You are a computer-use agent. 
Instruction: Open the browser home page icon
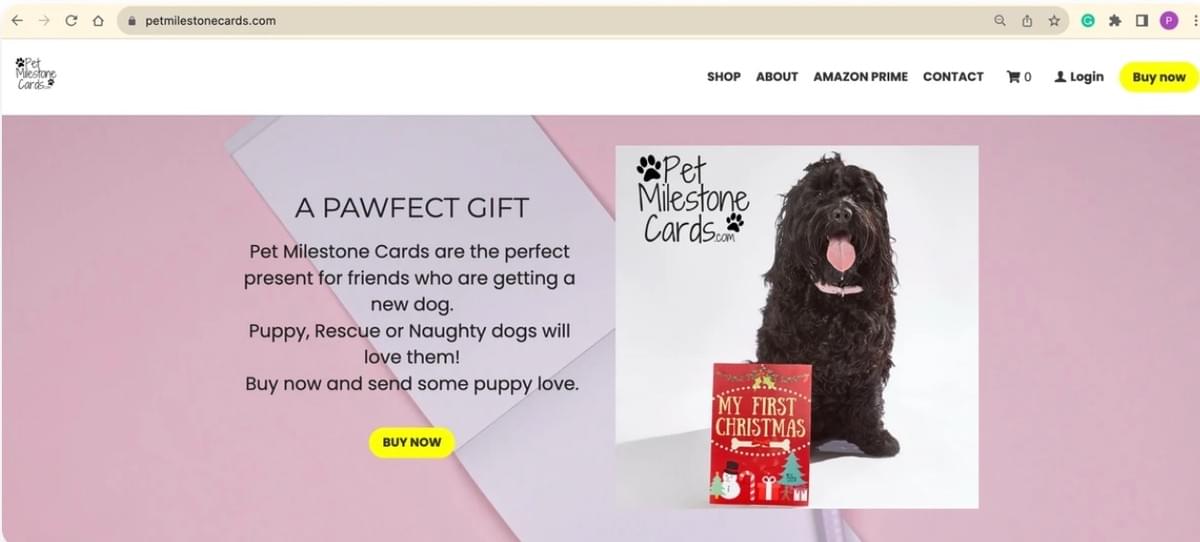click(98, 20)
